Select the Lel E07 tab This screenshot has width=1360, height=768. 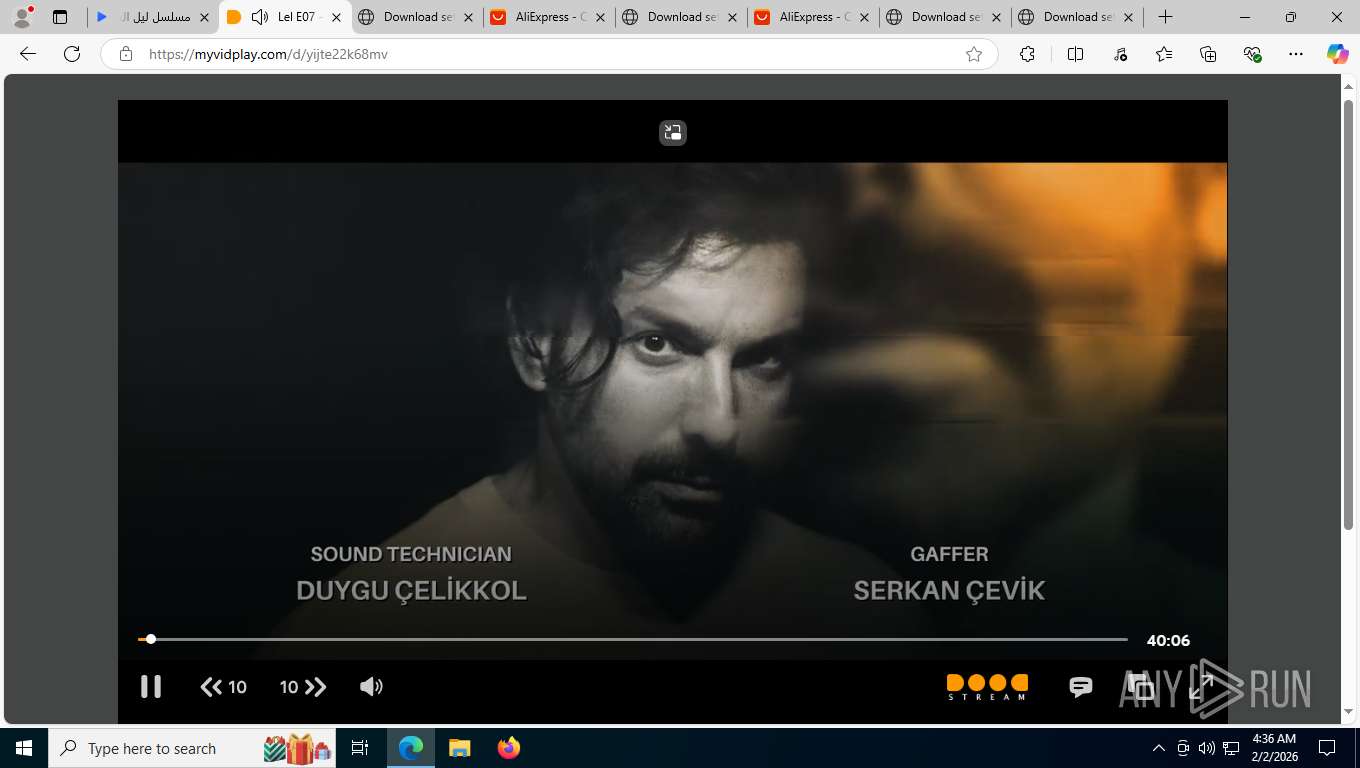(x=285, y=17)
